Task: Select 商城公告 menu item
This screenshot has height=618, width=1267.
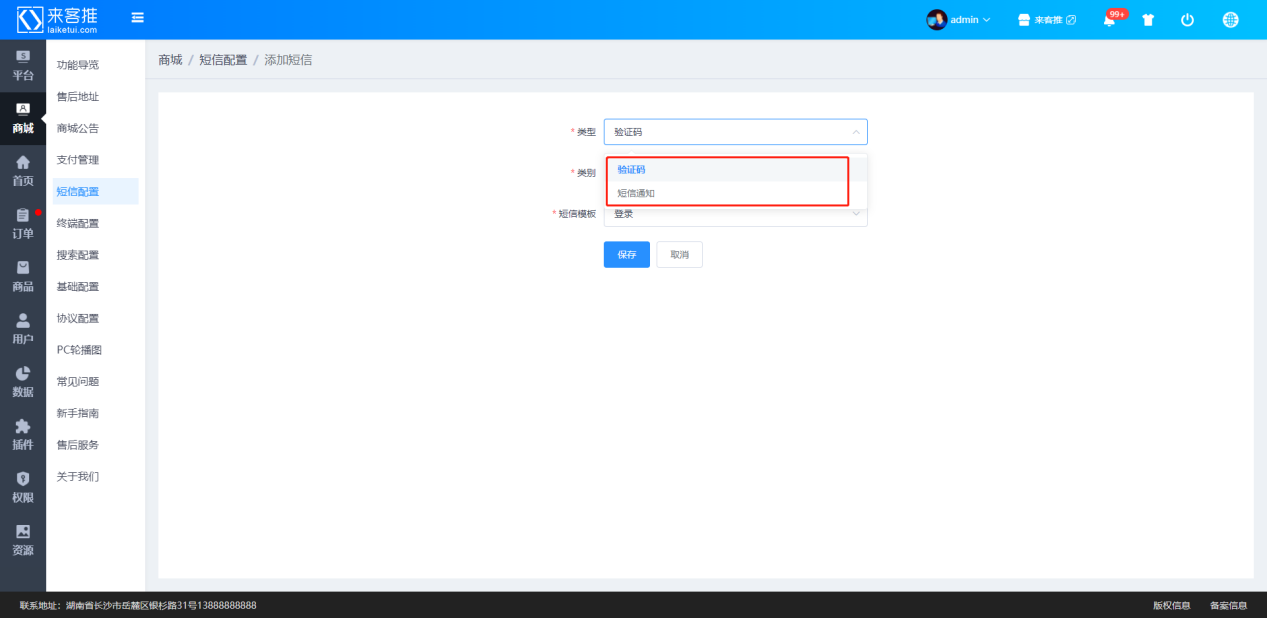Action: [x=78, y=128]
